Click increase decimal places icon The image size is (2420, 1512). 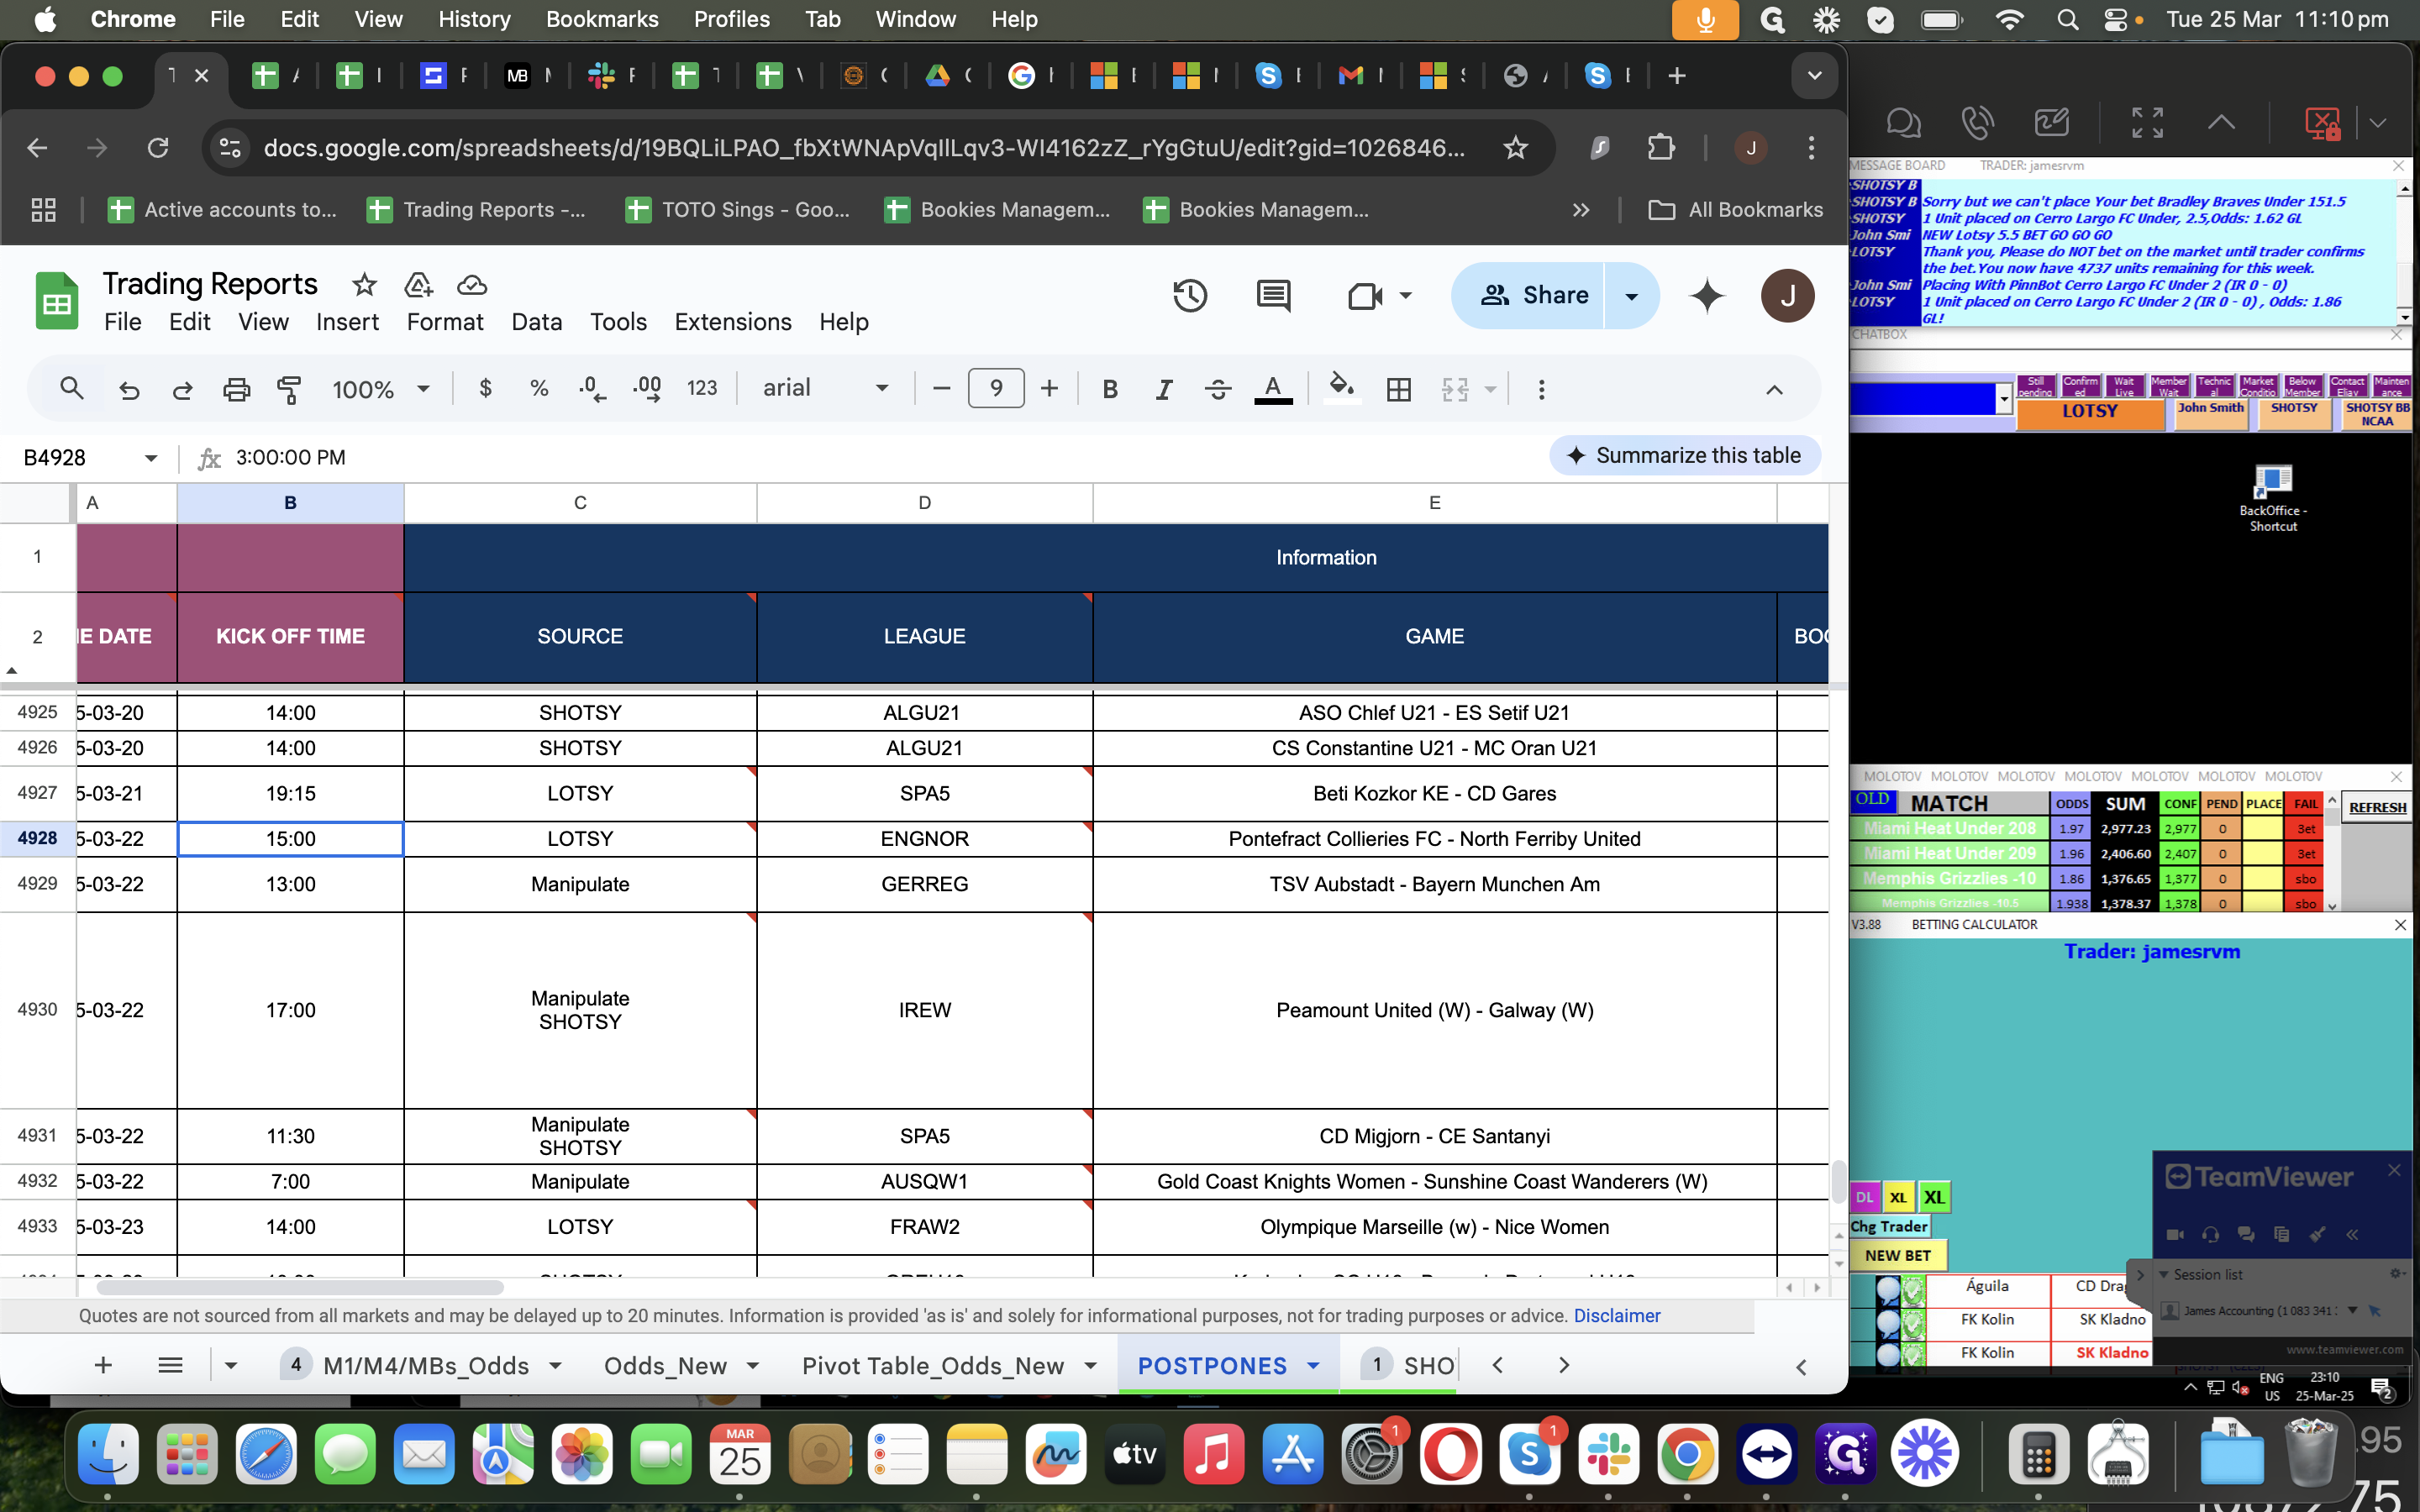tap(647, 388)
